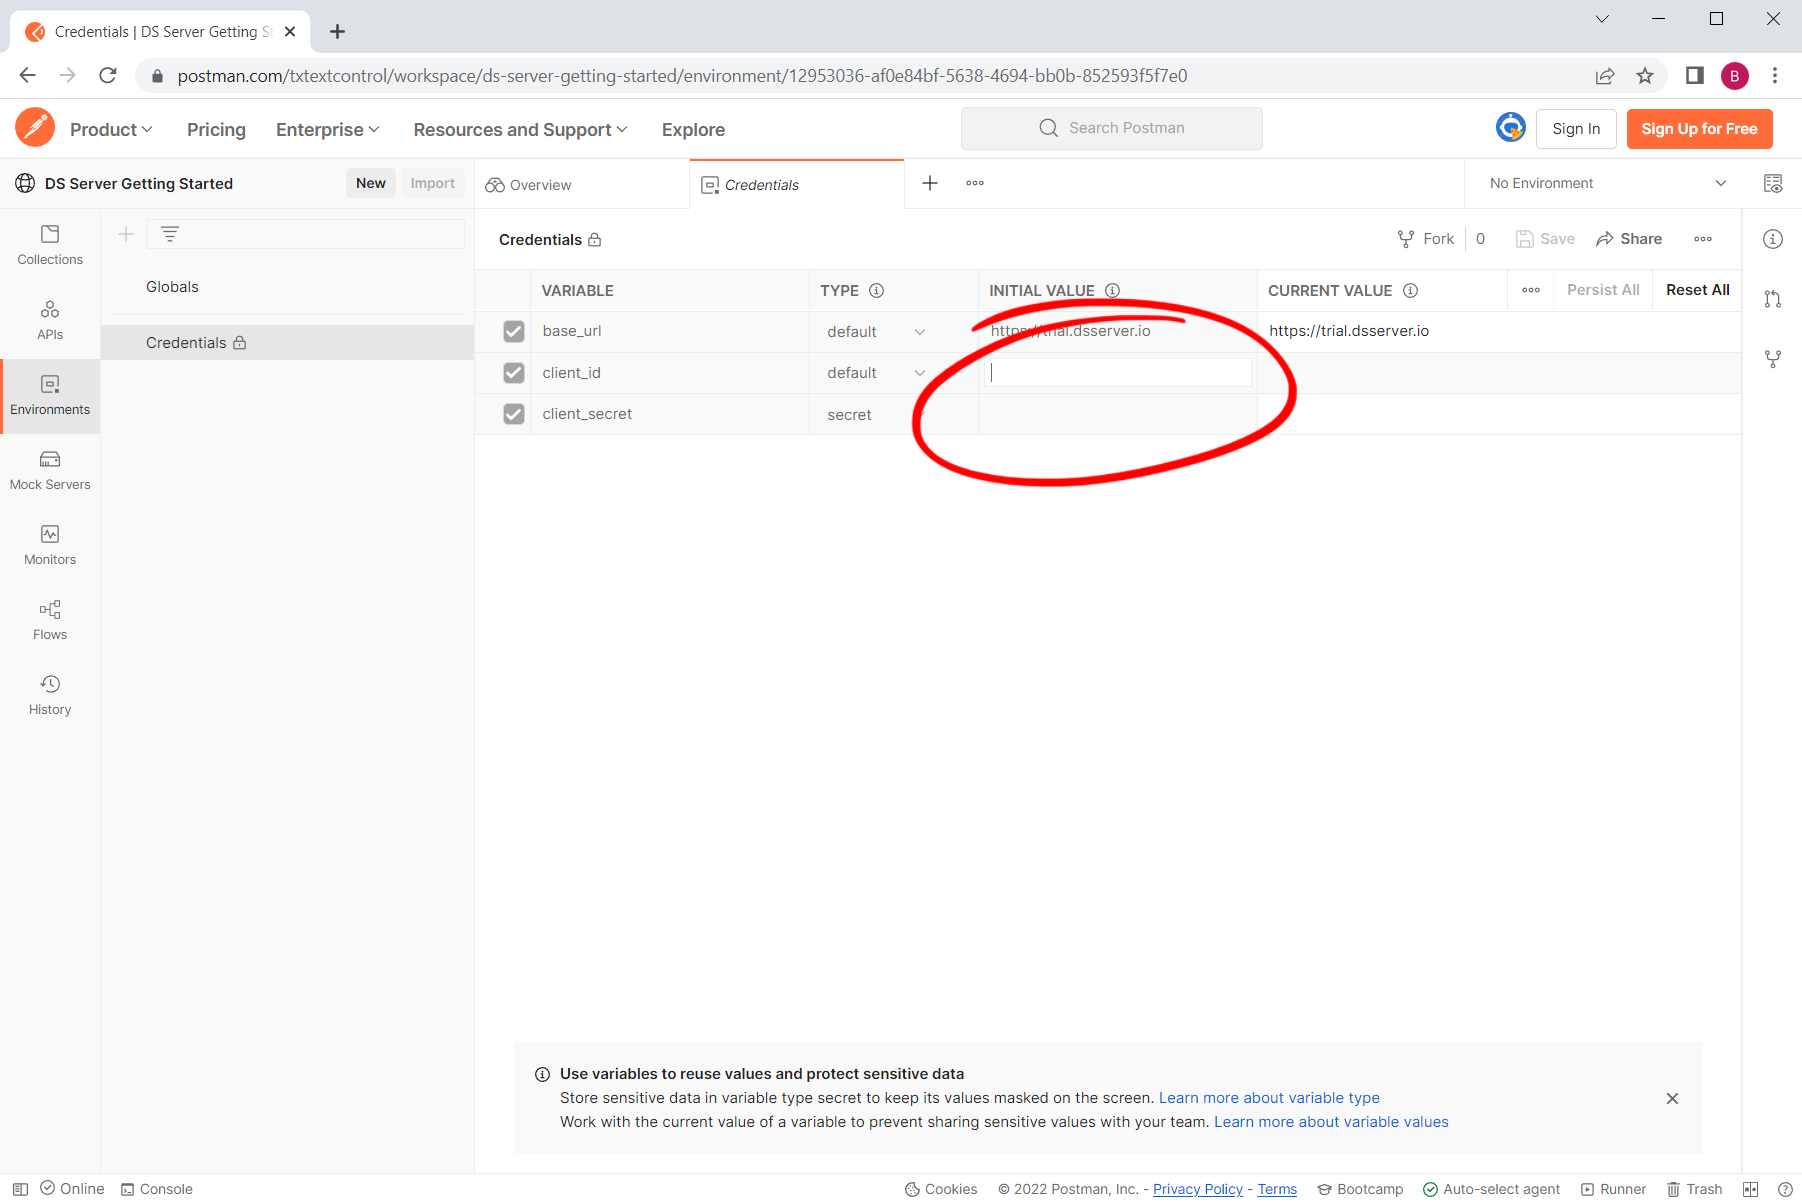Image resolution: width=1802 pixels, height=1204 pixels.
Task: Expand the Product menu
Action: 111,130
